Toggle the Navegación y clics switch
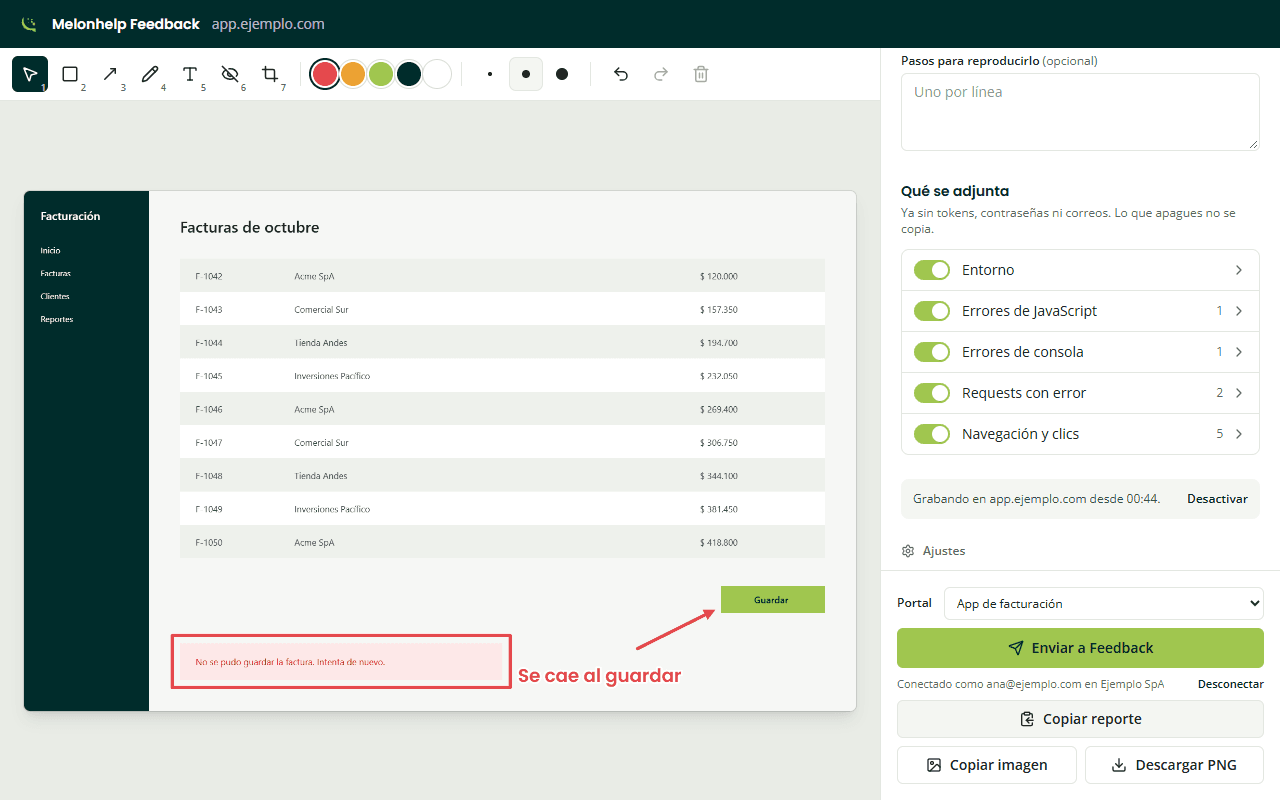This screenshot has width=1280, height=800. click(932, 434)
